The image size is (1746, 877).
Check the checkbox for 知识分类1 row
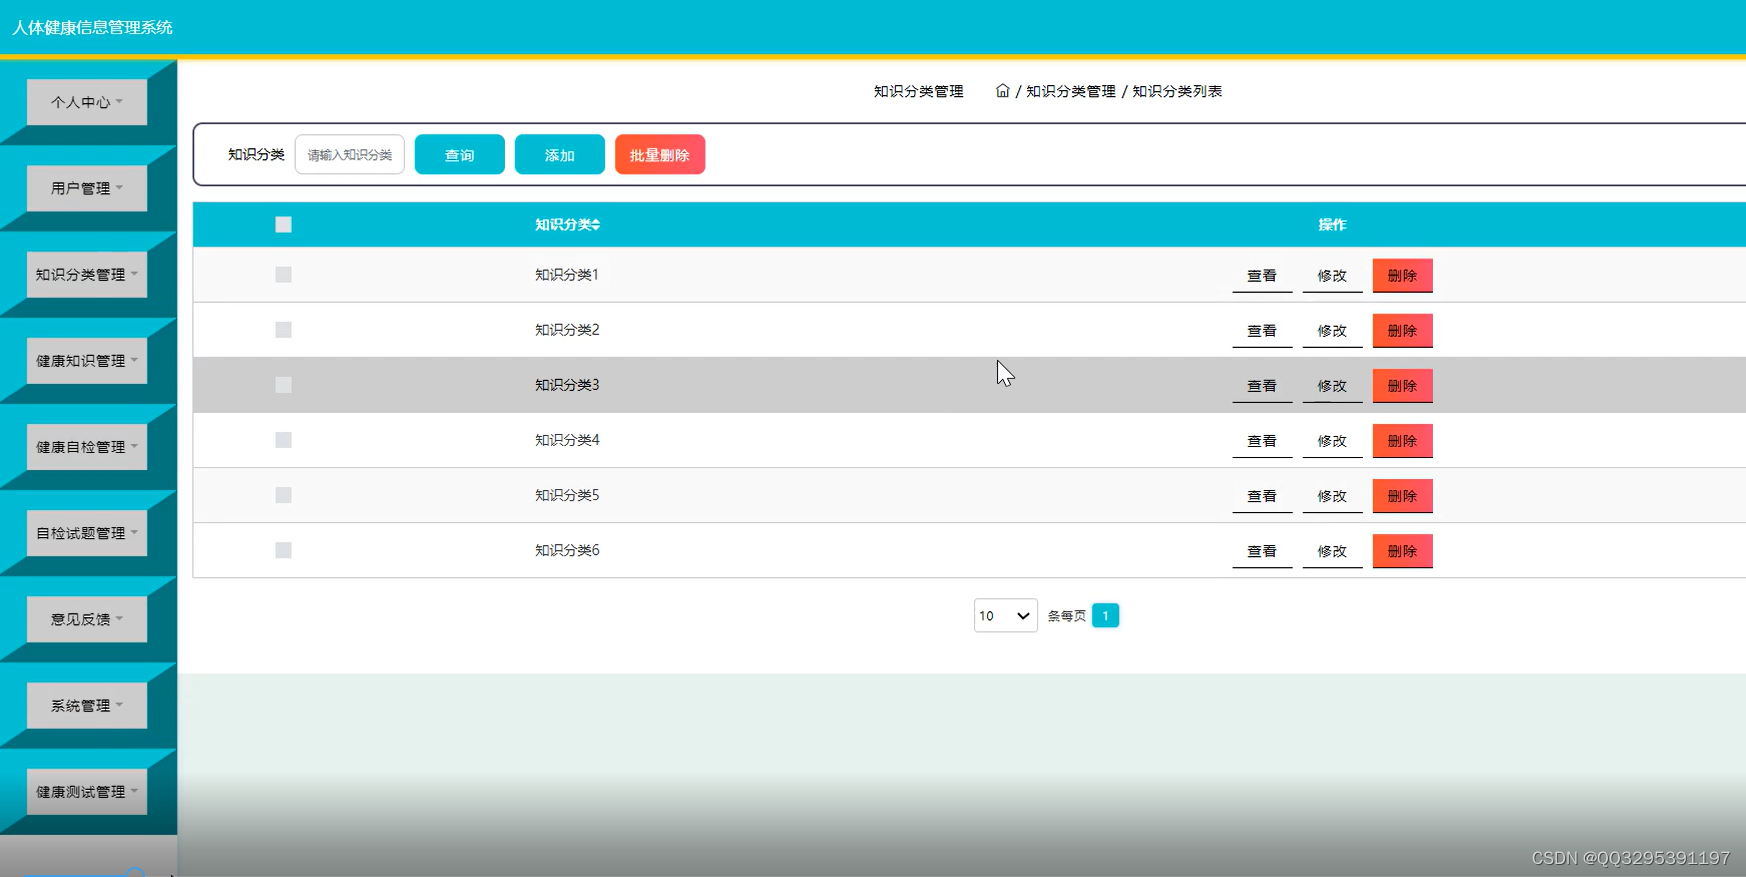(x=284, y=275)
